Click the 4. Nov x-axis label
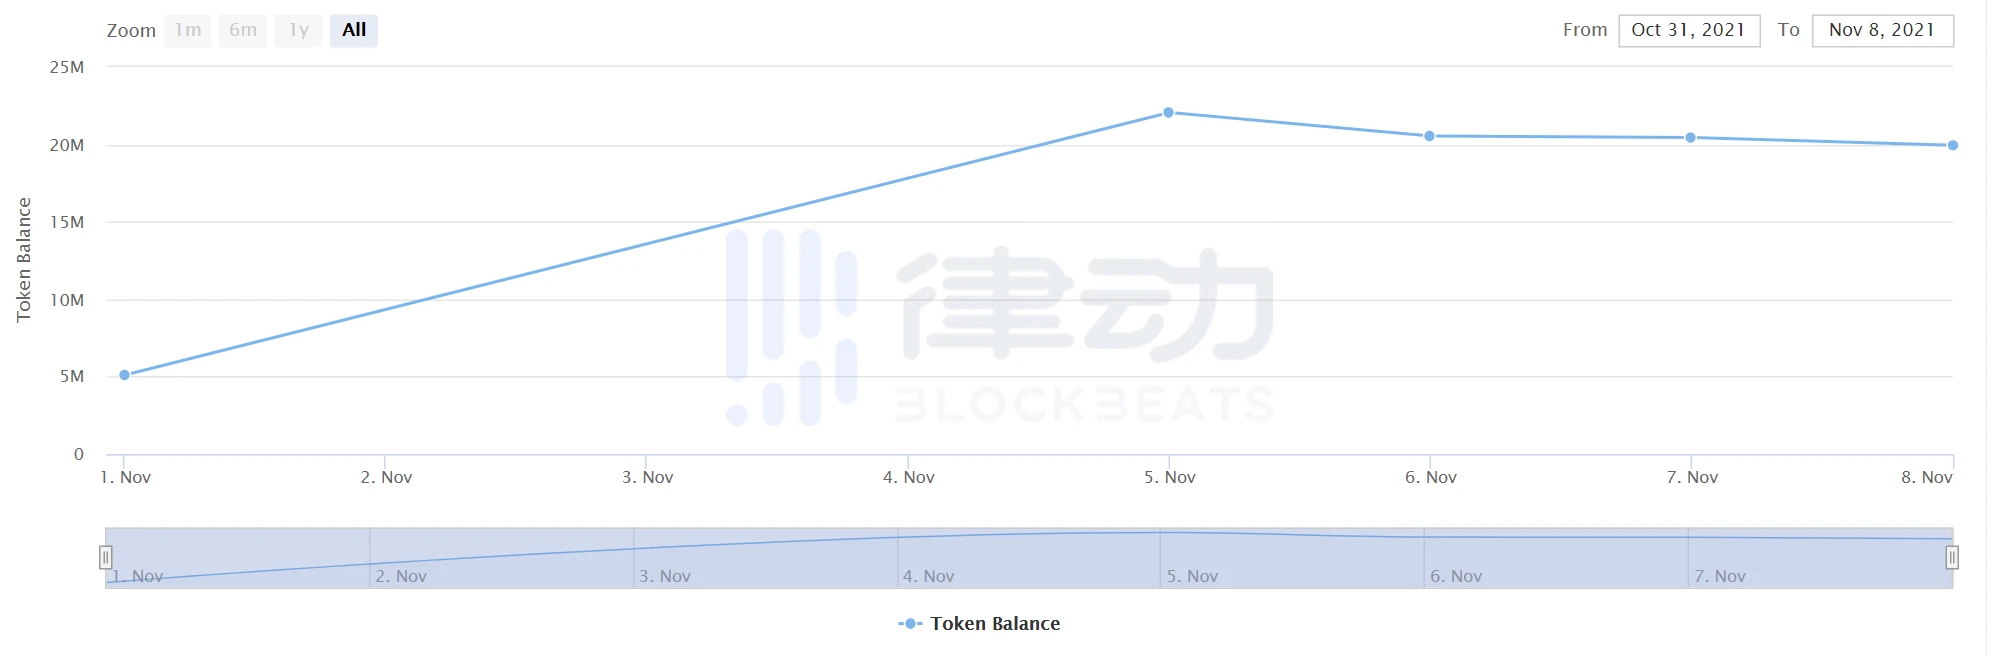 coord(908,477)
